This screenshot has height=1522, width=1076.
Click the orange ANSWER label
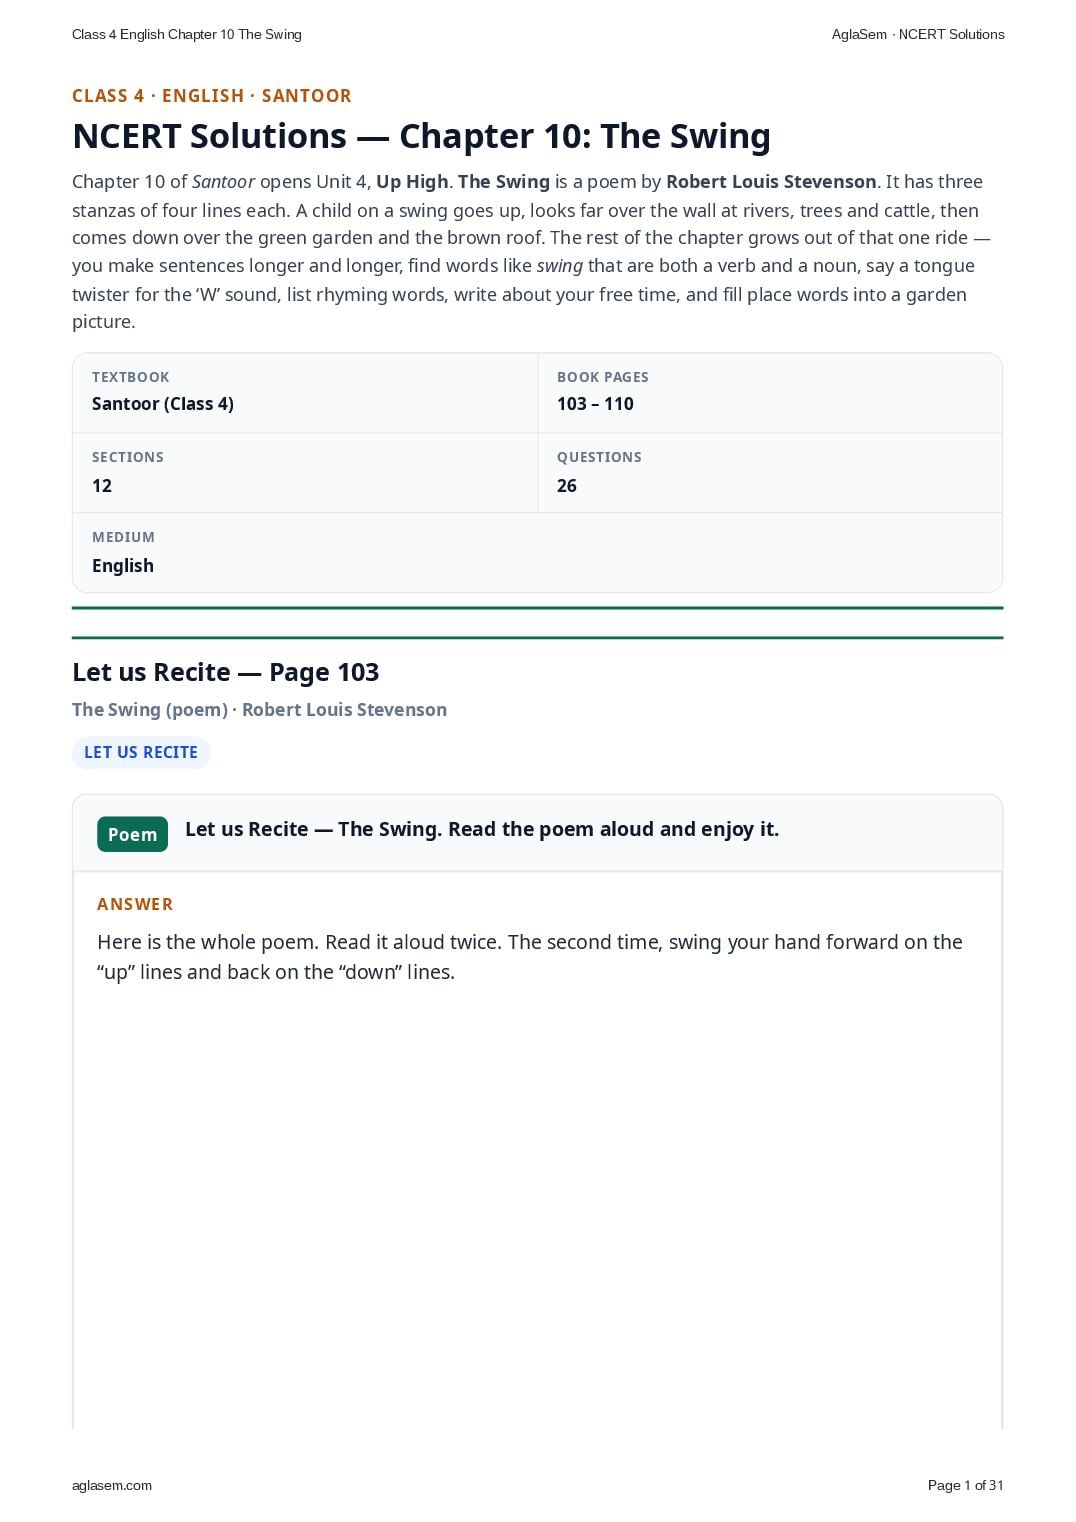pos(135,904)
